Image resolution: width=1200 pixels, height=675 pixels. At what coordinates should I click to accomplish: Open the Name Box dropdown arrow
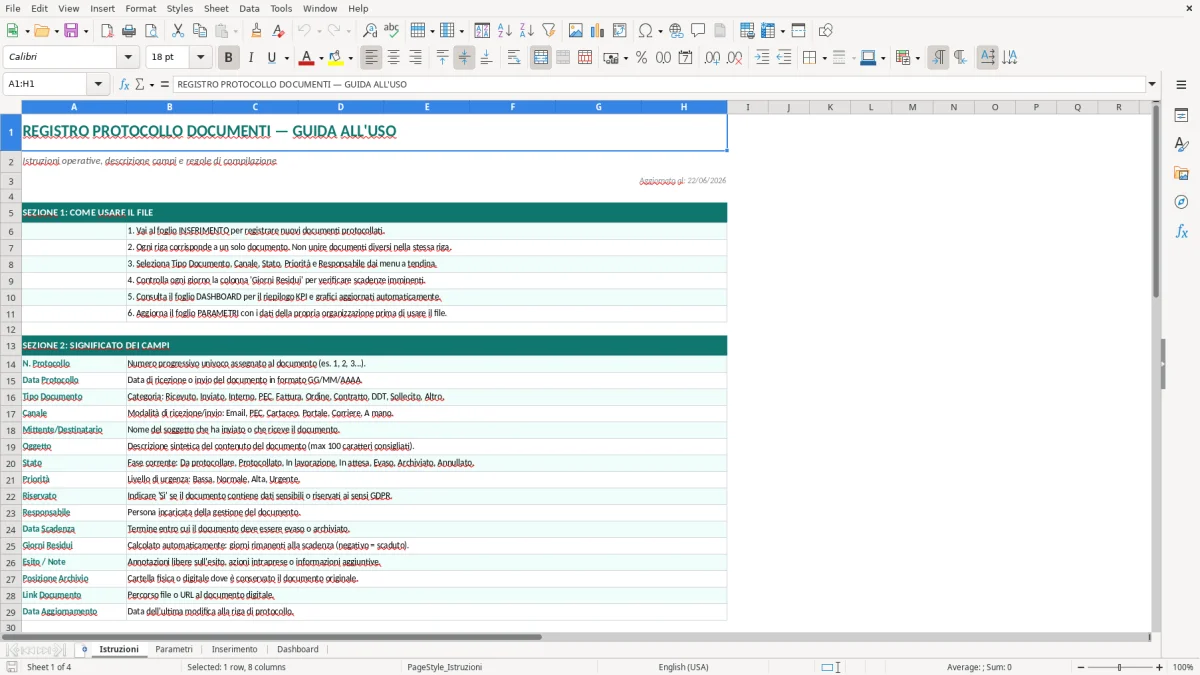pyautogui.click(x=98, y=84)
